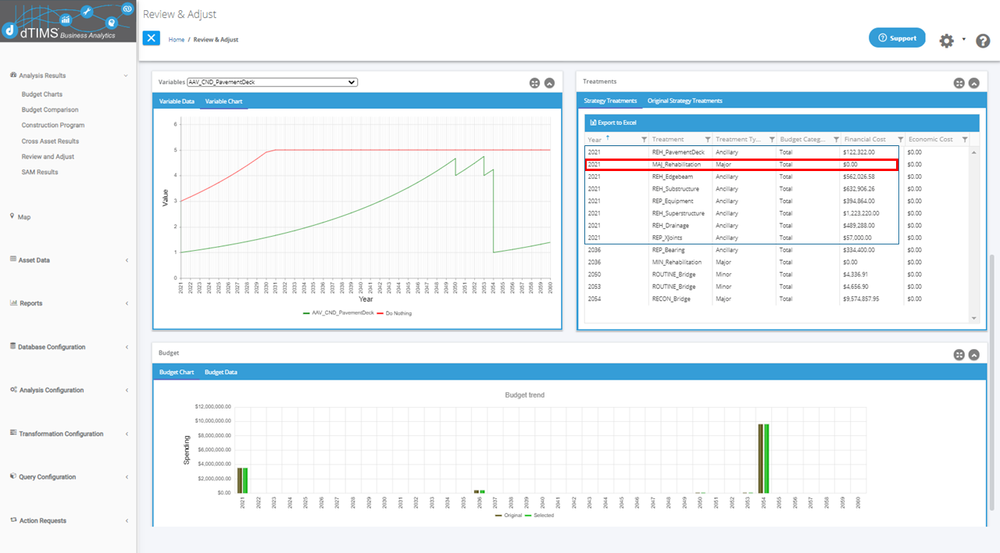1000x553 pixels.
Task: Collapse the Budget panel
Action: 974,355
